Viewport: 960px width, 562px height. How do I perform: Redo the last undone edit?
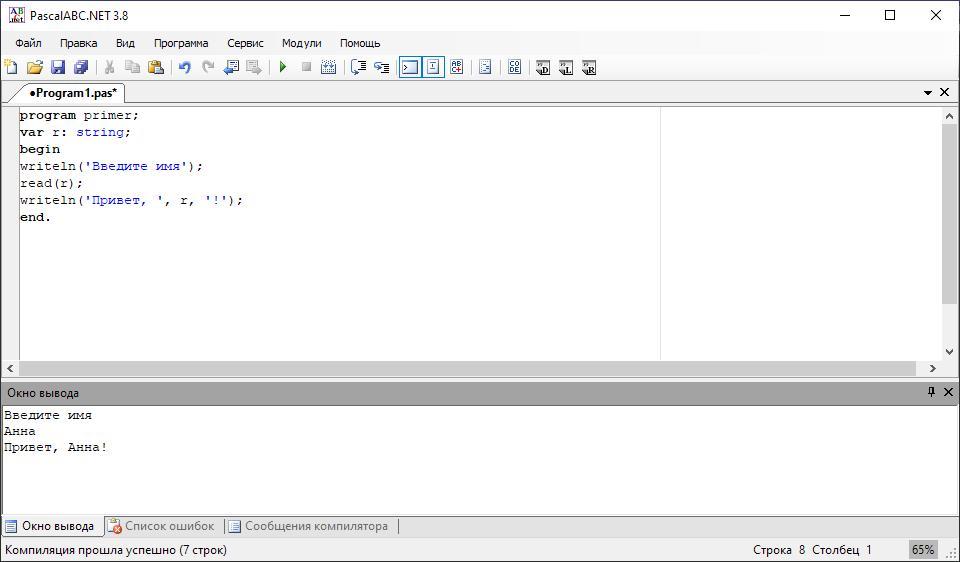[208, 67]
